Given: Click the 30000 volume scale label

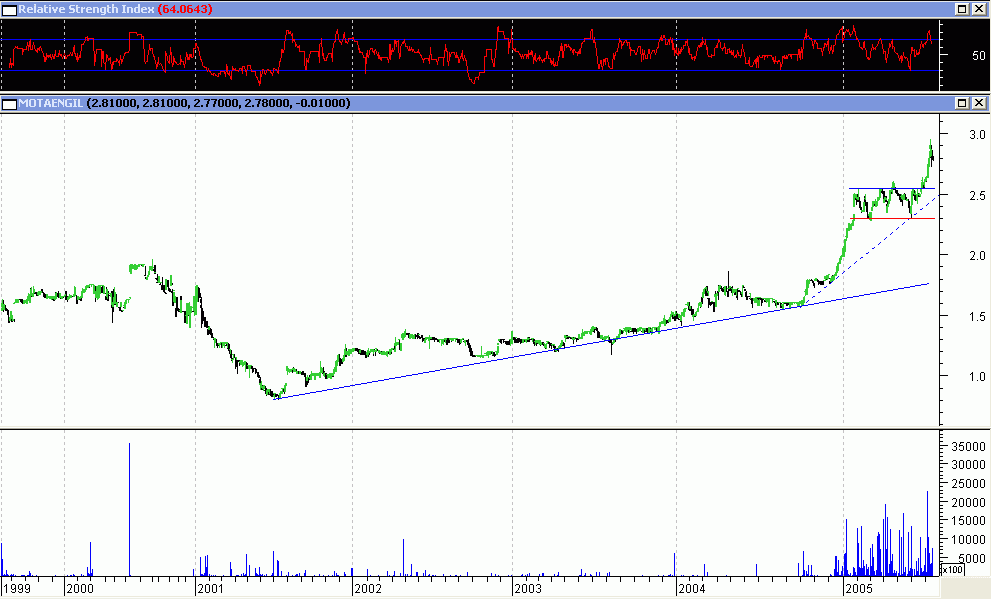Looking at the screenshot, I should point(969,464).
